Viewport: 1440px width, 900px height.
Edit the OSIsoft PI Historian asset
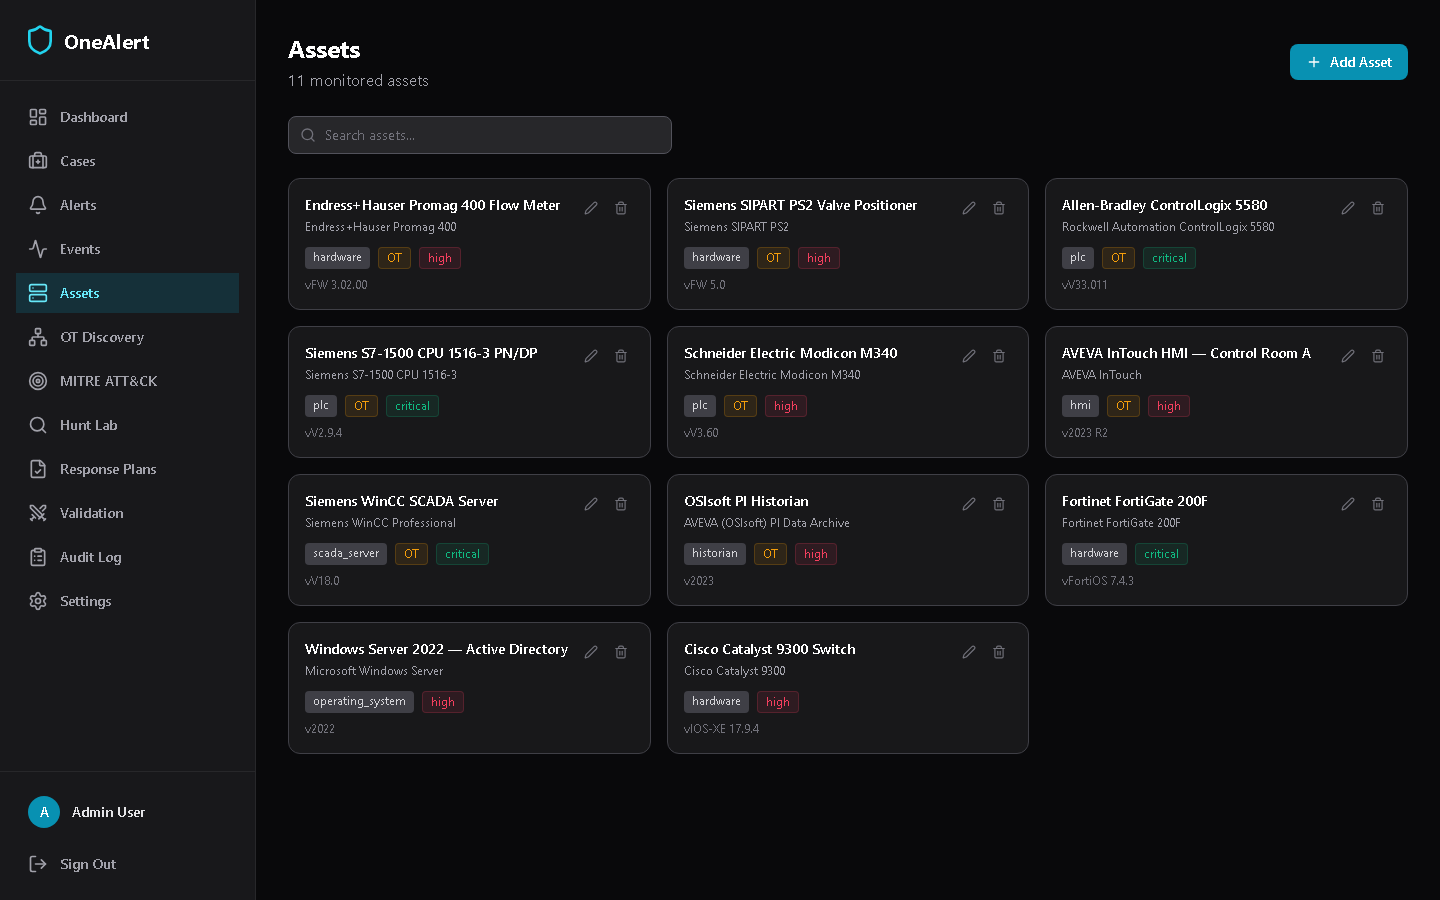click(x=969, y=504)
